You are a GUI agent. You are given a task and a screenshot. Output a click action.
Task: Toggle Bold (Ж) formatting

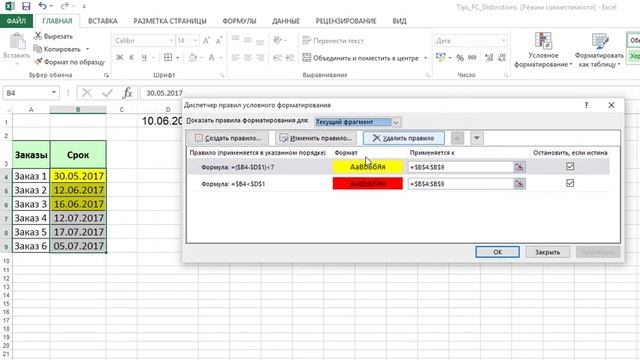(120, 58)
